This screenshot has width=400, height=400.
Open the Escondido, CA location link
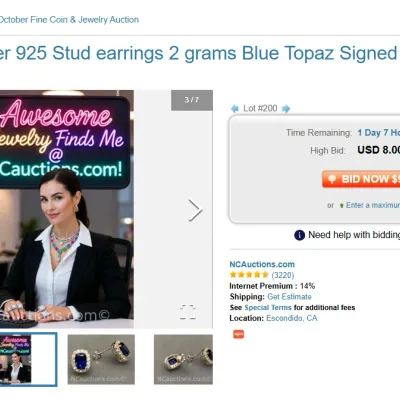292,318
